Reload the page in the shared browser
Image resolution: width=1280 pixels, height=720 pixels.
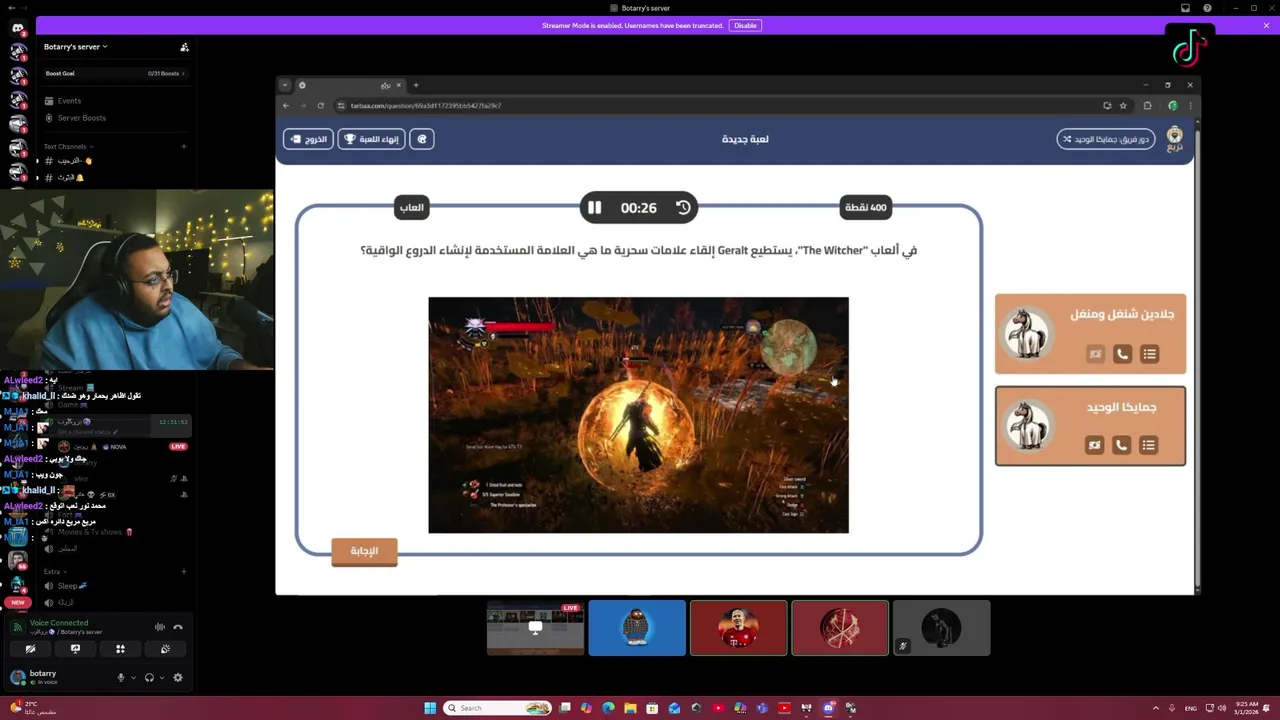320,106
